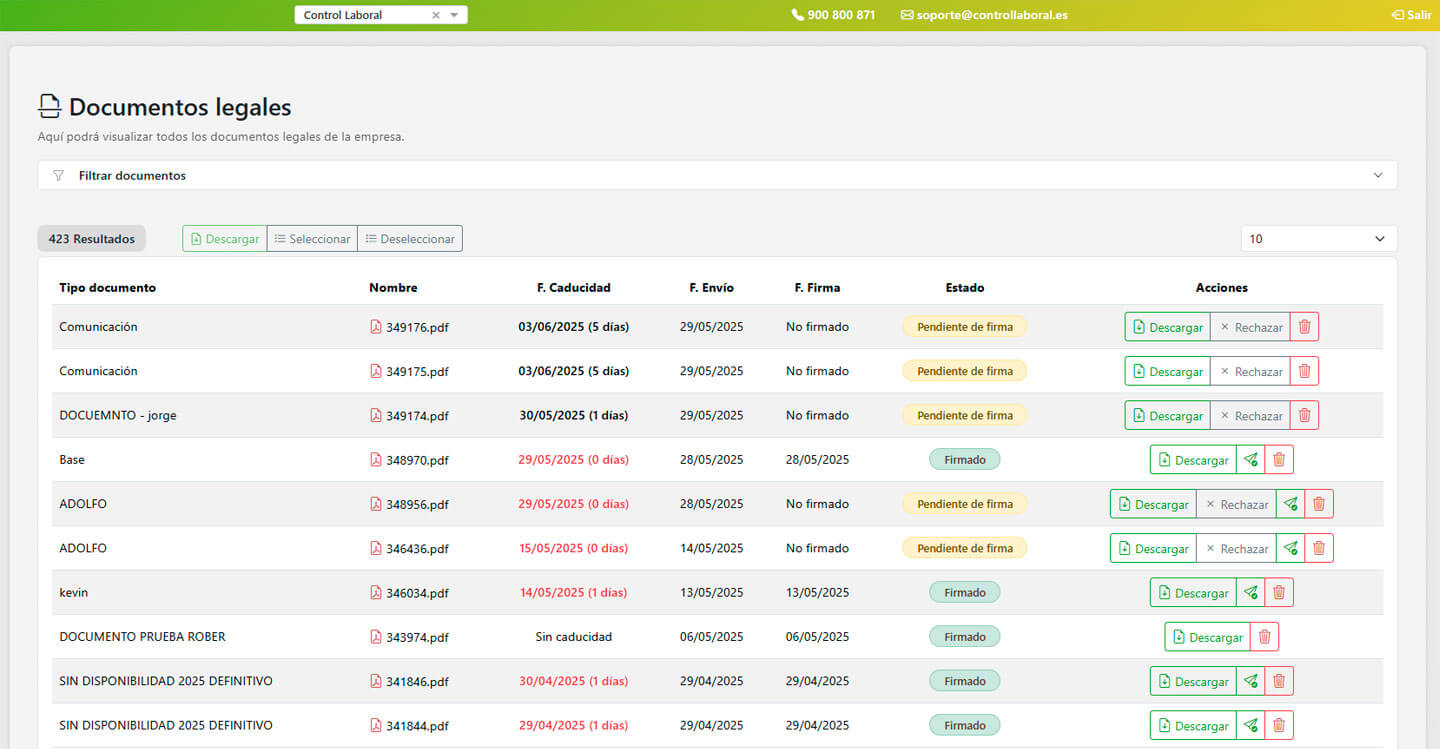
Task: Click trash icon in 348956.pdf row
Action: point(1319,504)
